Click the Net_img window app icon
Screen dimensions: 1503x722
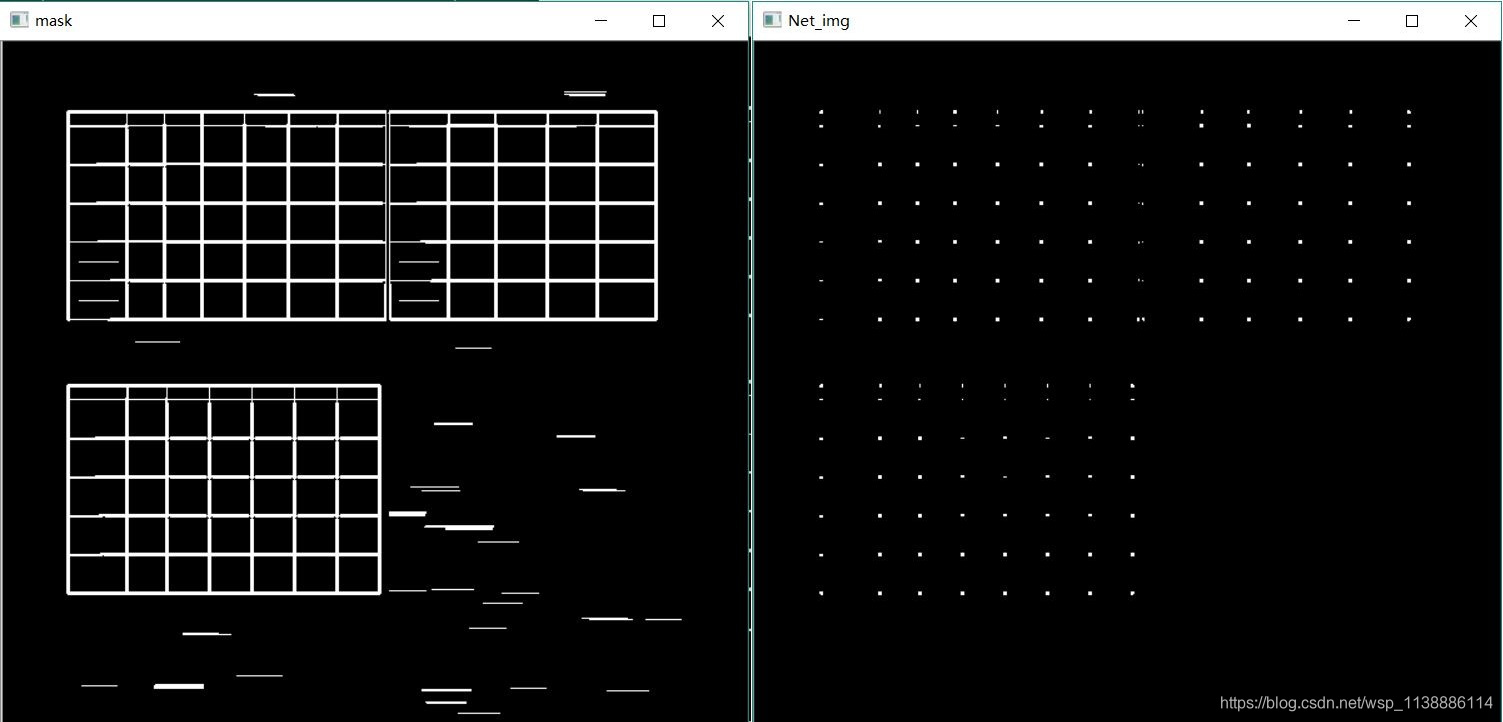(772, 20)
